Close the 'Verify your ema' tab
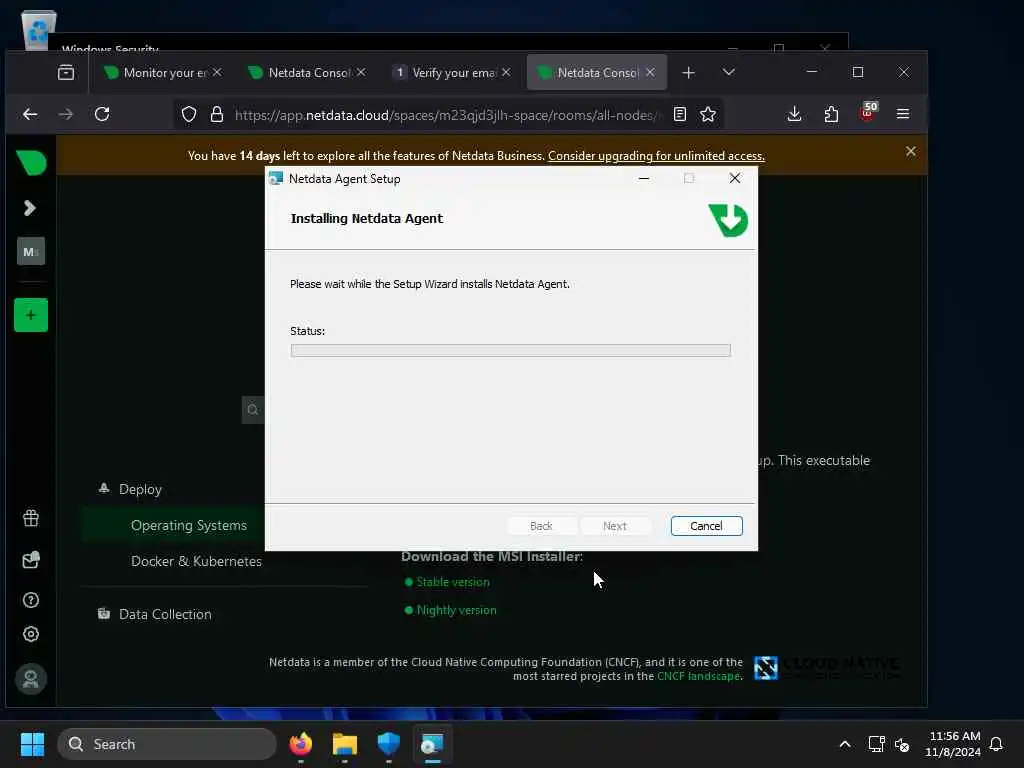The width and height of the screenshot is (1024, 768). coord(506,72)
